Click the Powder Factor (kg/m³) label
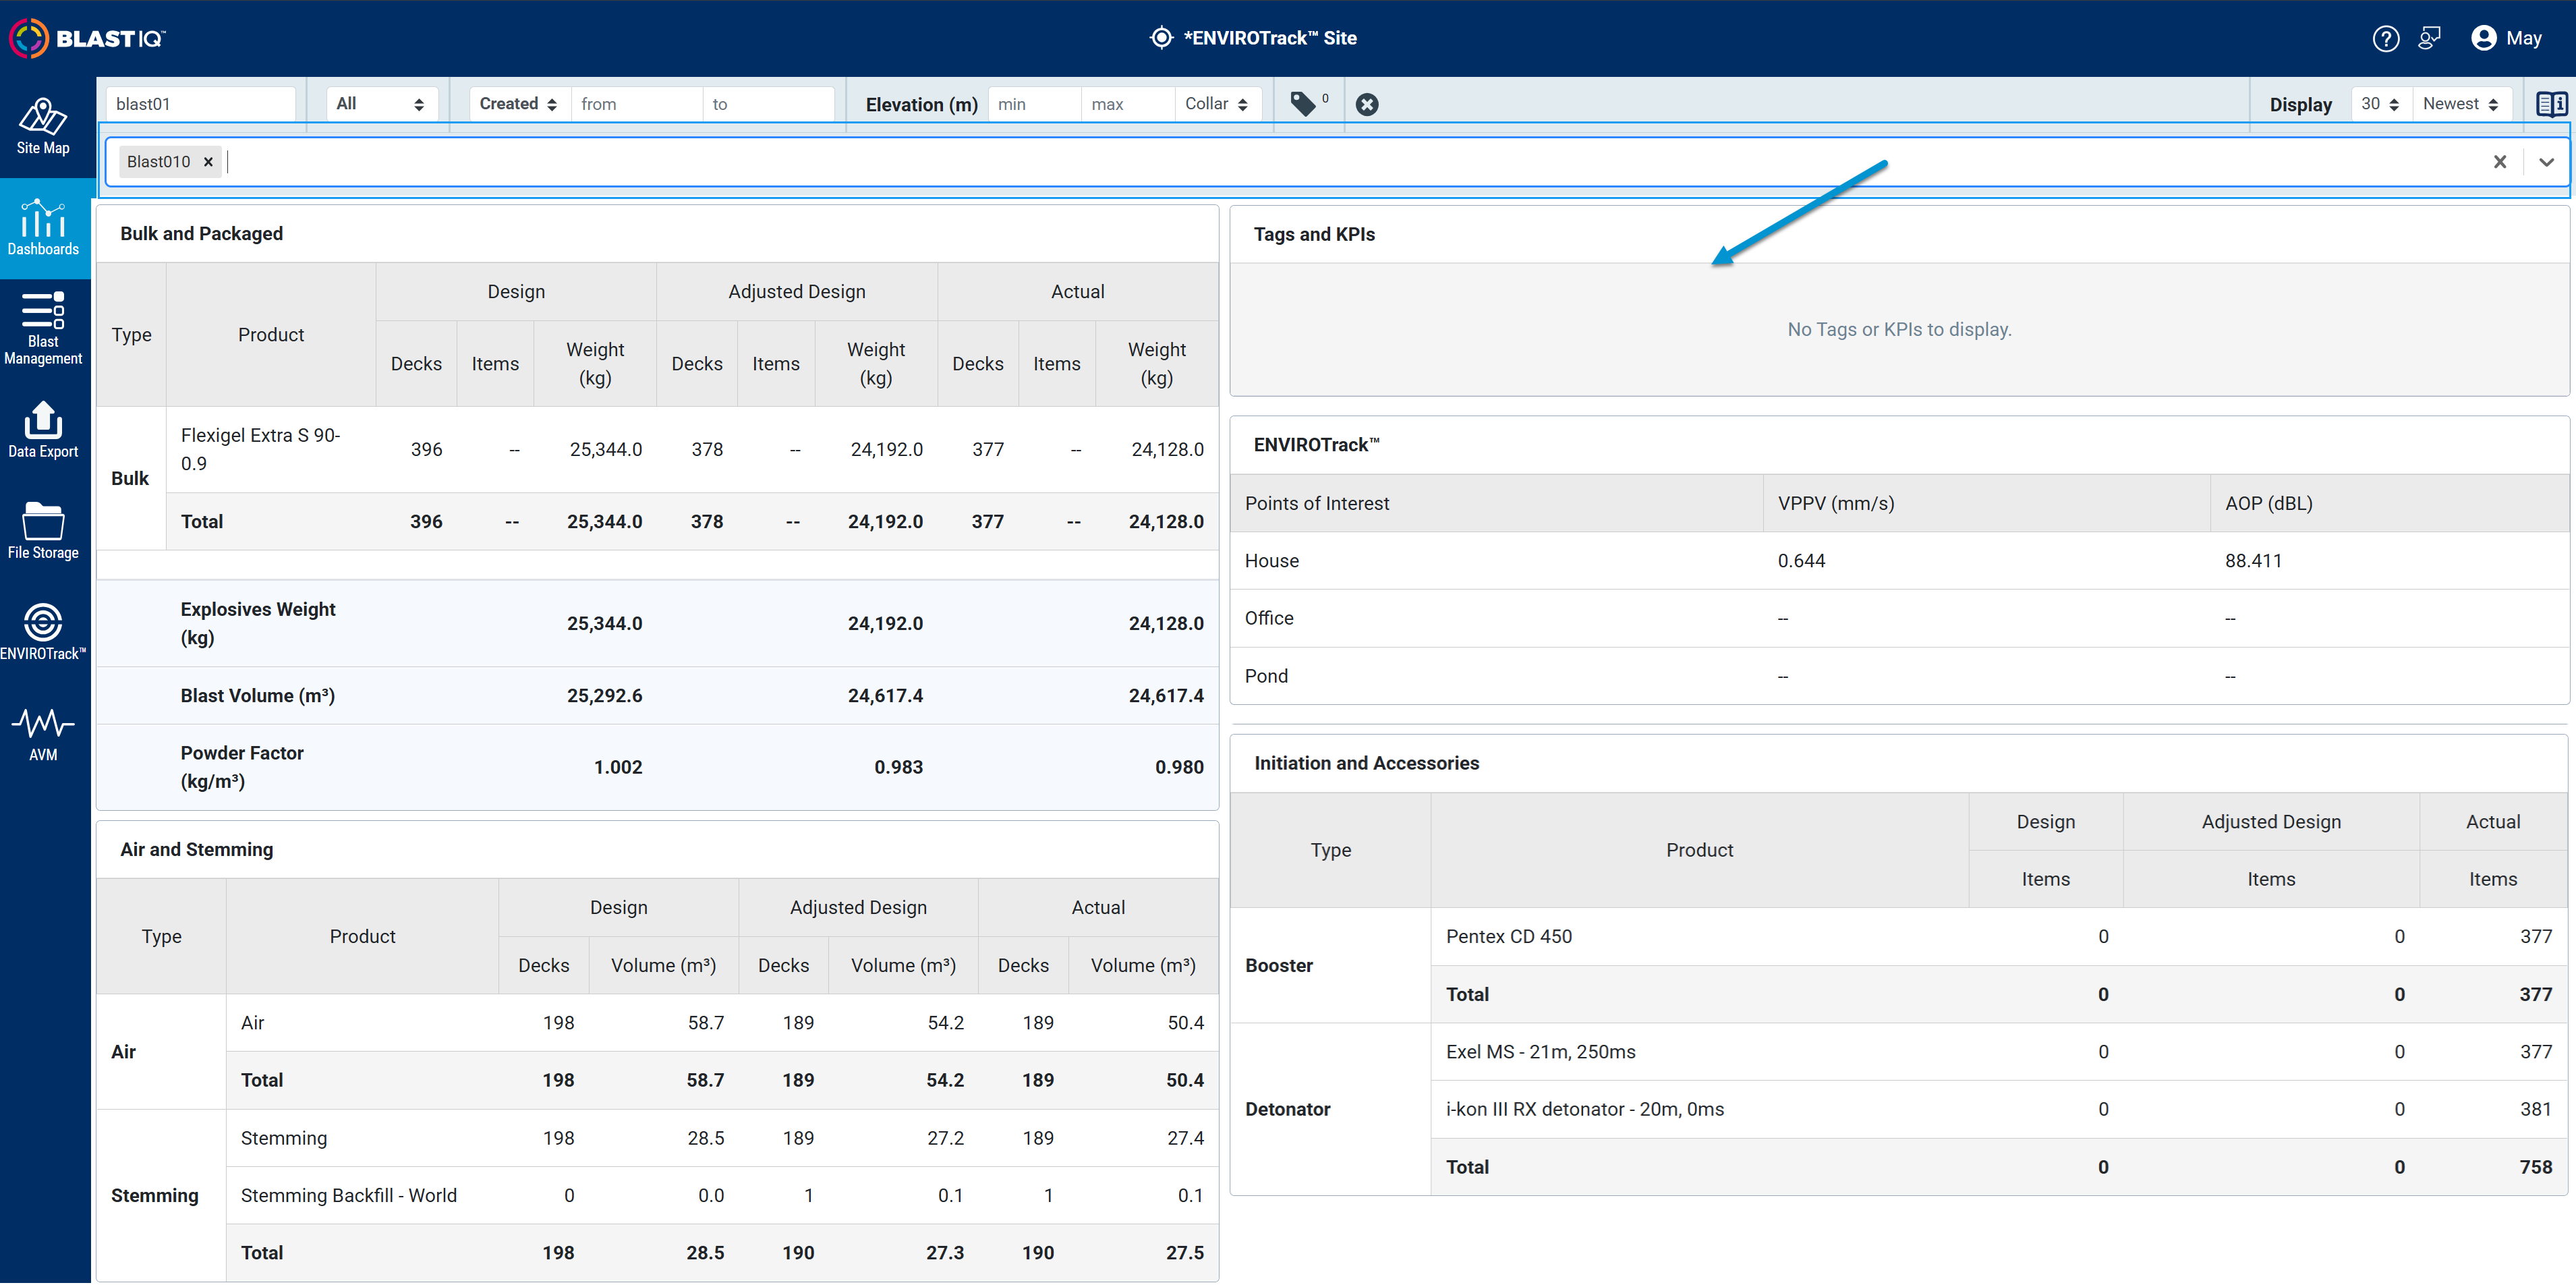 (x=242, y=767)
